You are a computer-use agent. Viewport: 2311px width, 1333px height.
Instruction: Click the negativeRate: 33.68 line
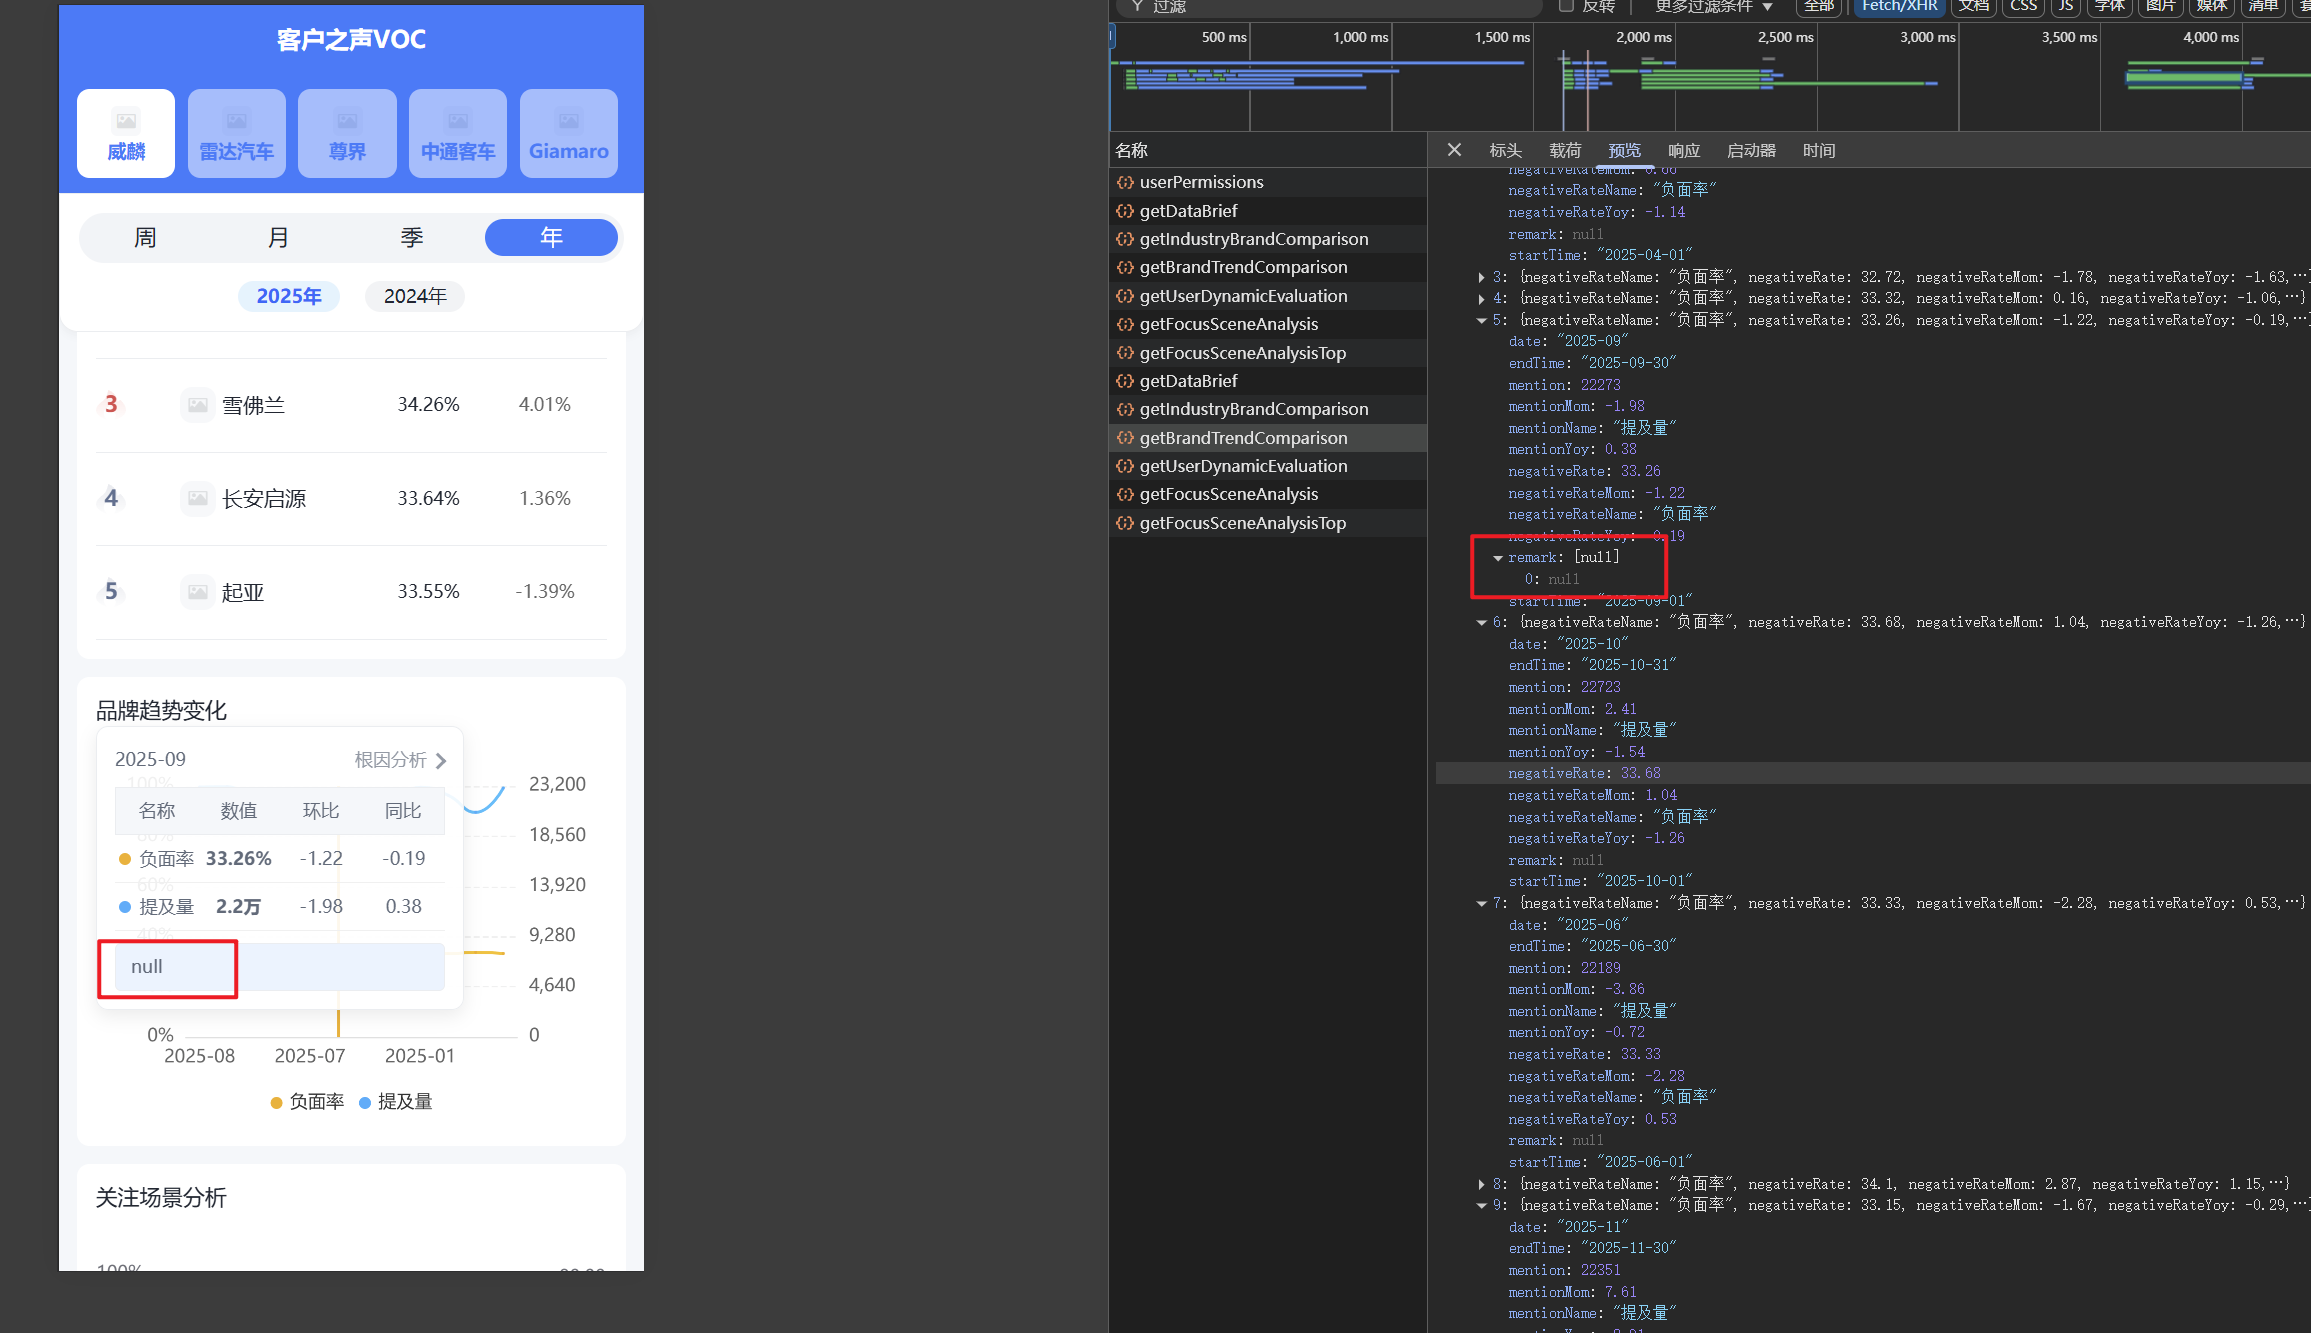[1584, 774]
